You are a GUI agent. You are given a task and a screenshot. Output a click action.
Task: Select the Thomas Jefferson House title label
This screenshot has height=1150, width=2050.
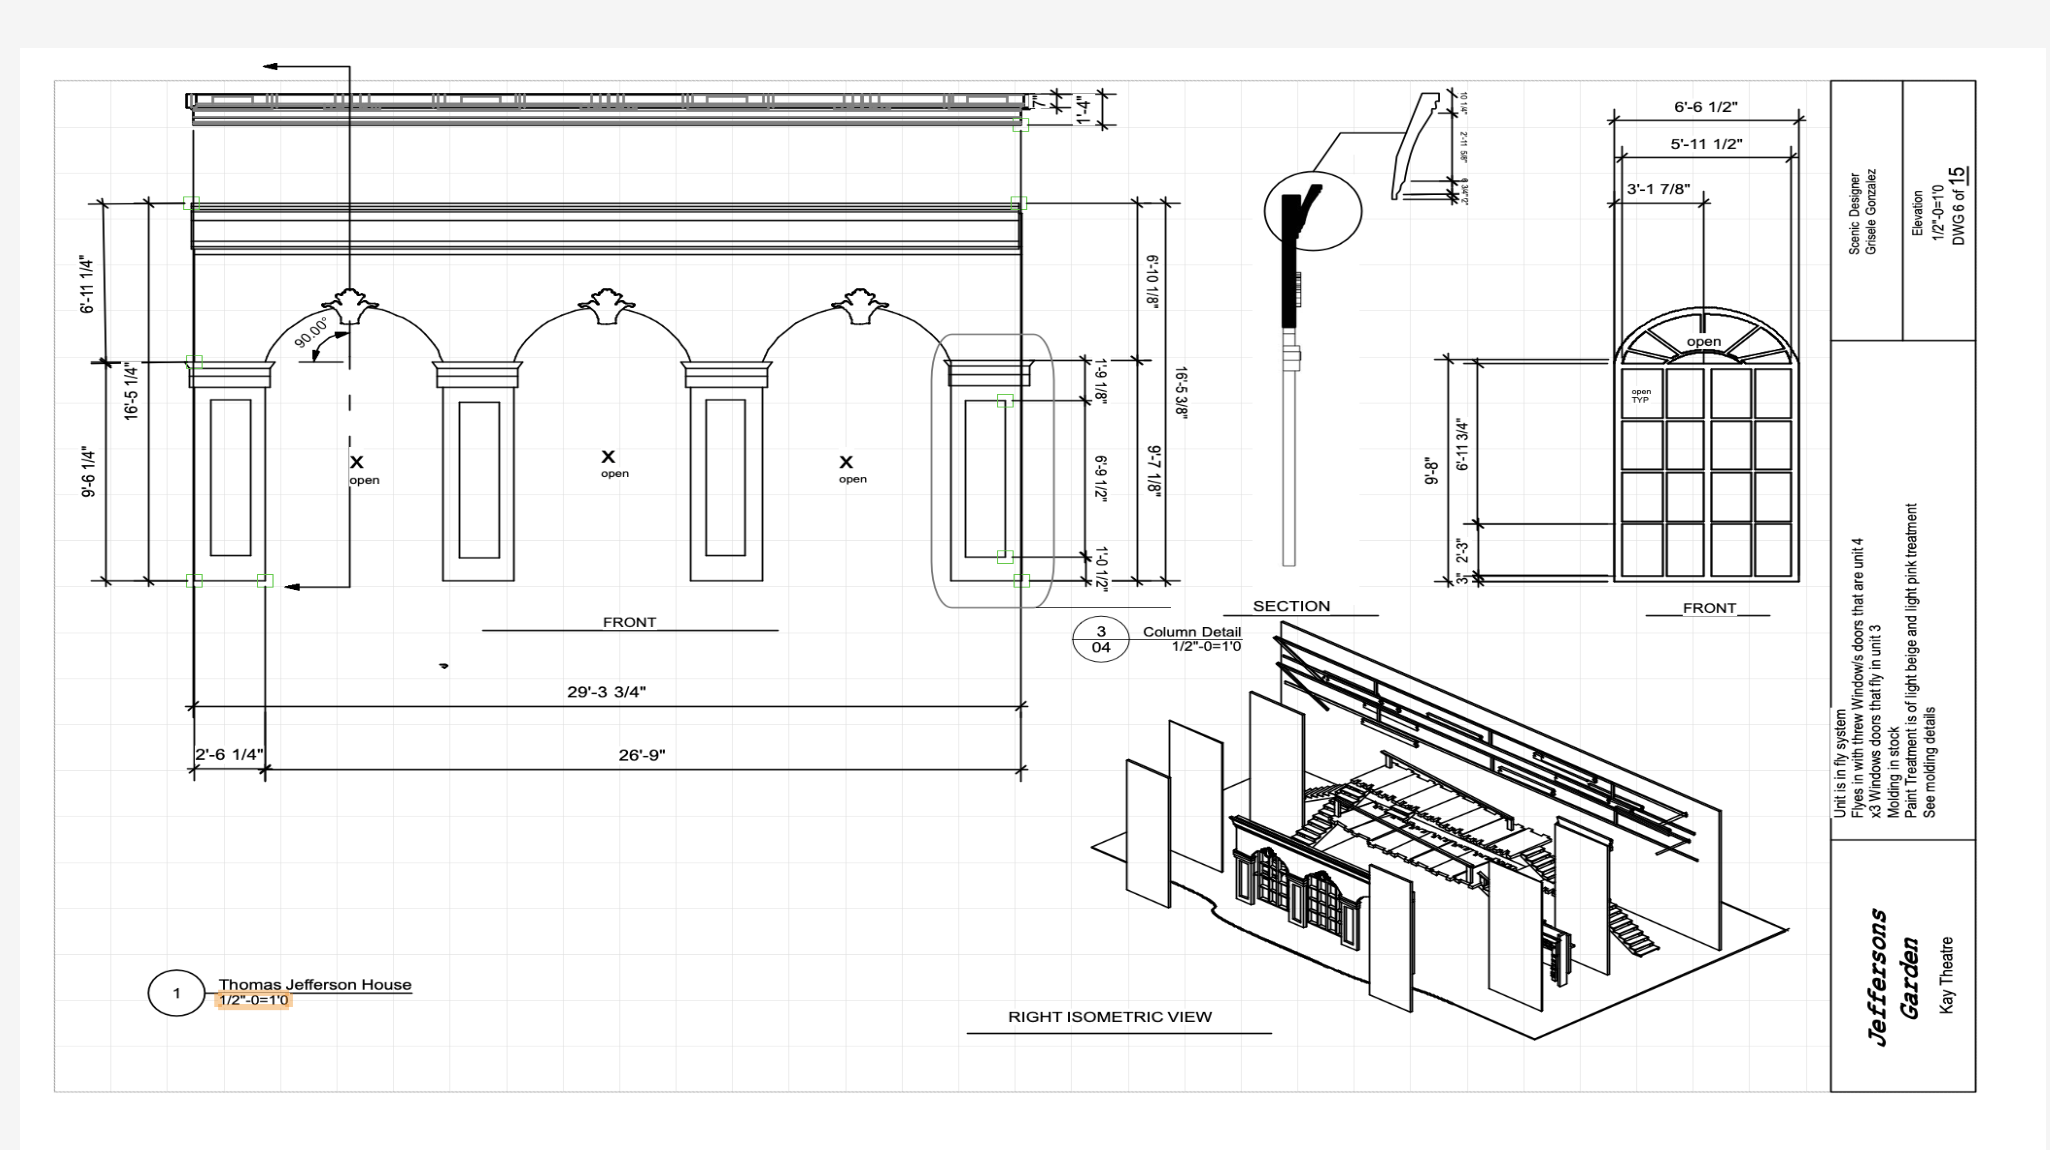(x=315, y=984)
